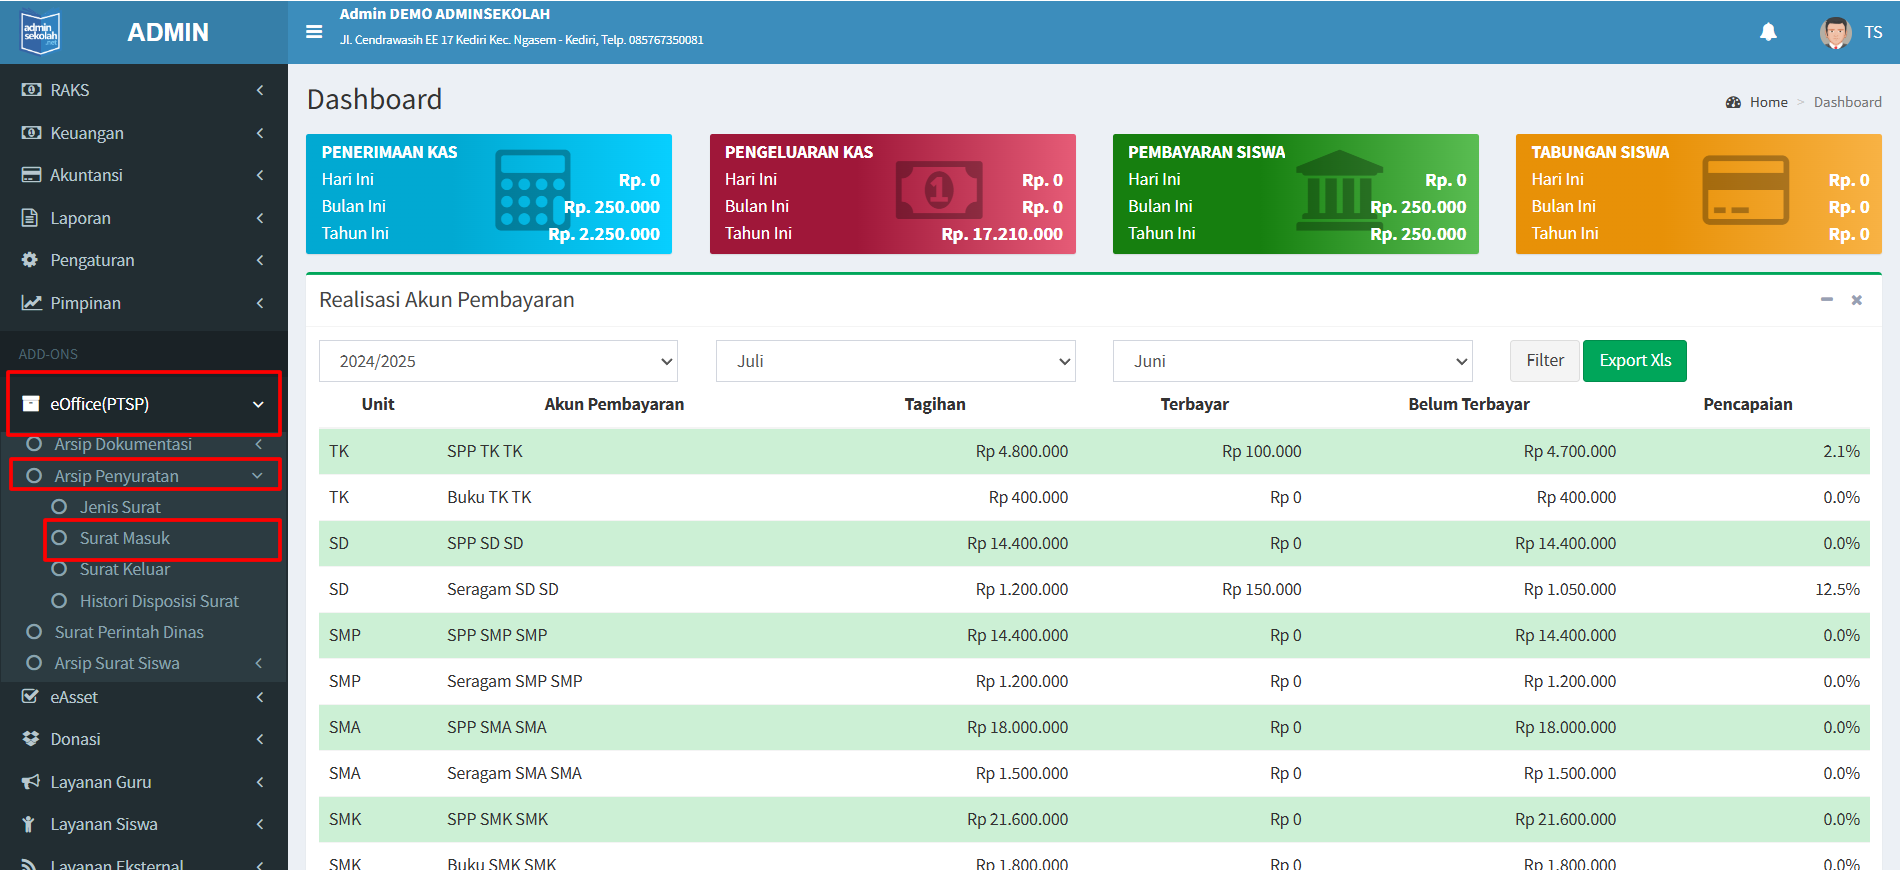Click the Layanan Guru megaphone icon
Viewport: 1900px width, 870px height.
(x=31, y=782)
